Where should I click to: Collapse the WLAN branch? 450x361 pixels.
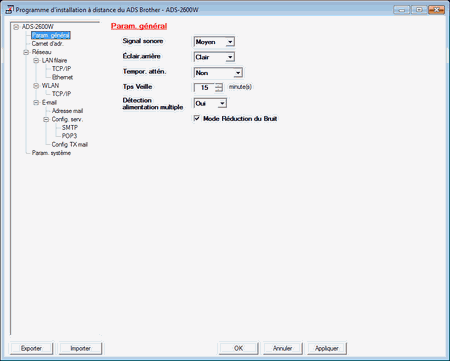(x=36, y=86)
